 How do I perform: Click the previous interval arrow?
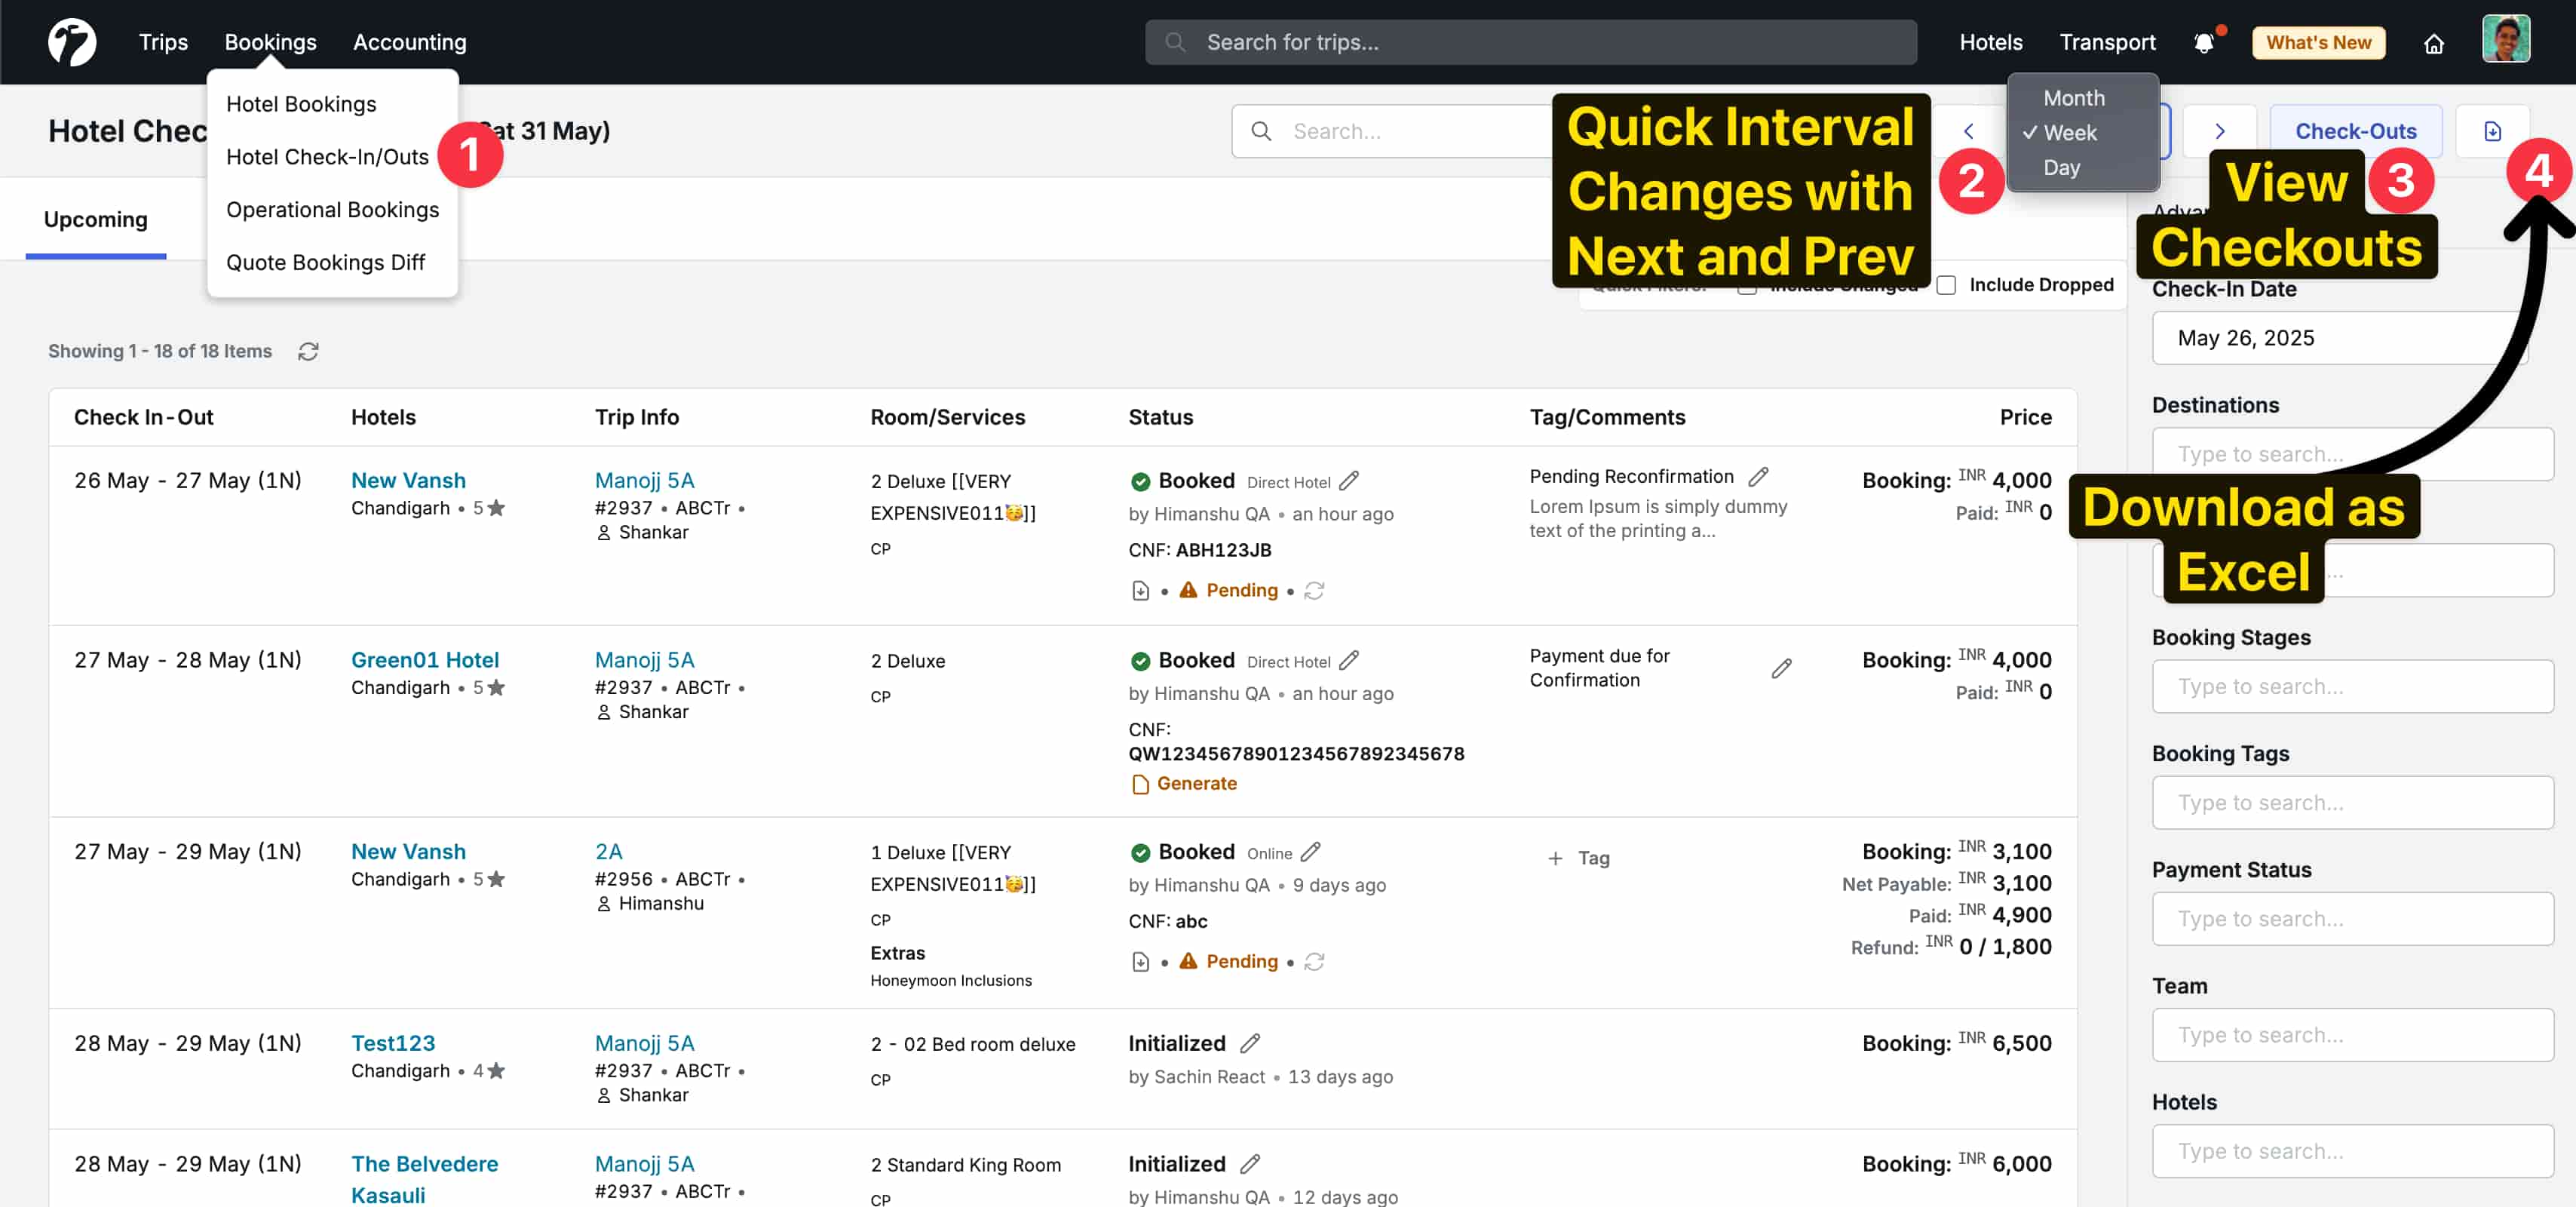pos(1967,131)
